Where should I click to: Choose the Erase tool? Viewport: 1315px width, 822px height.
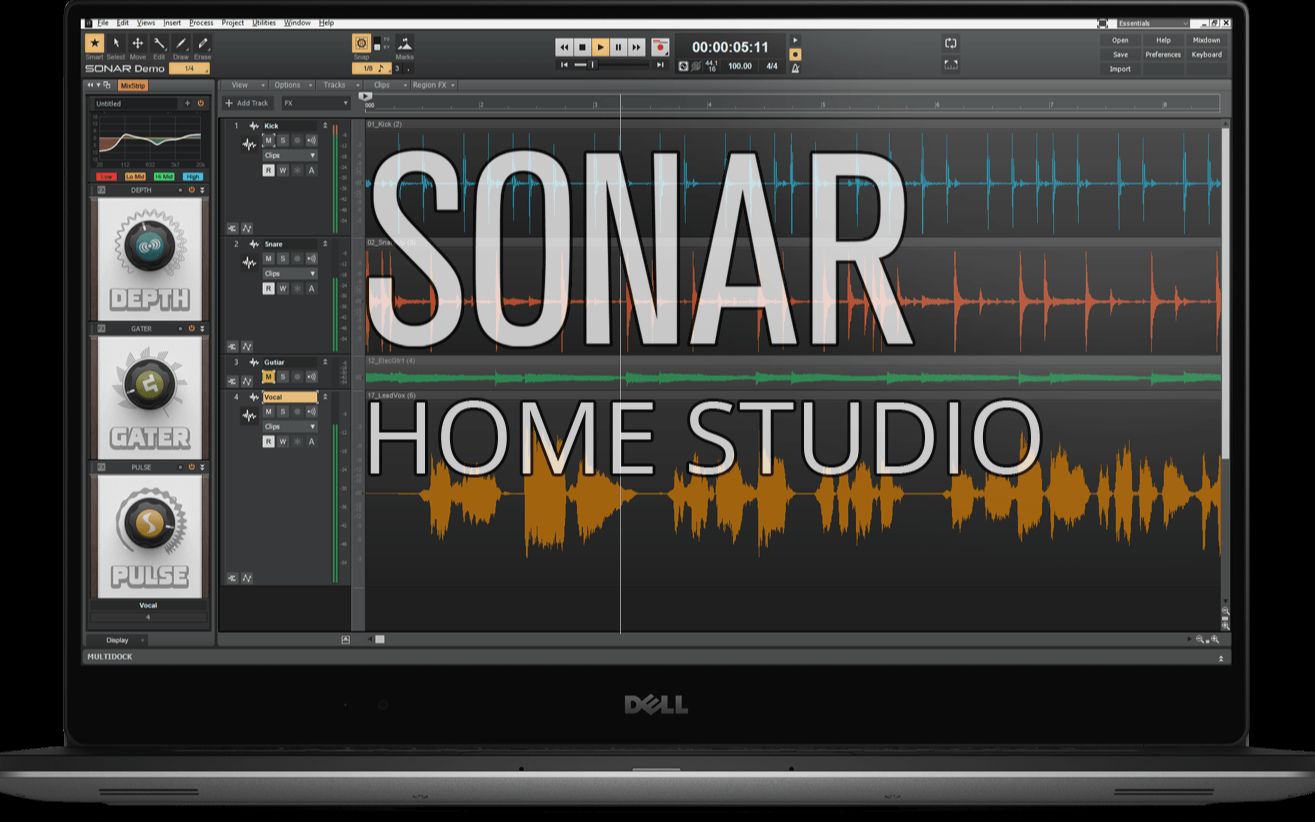(202, 43)
